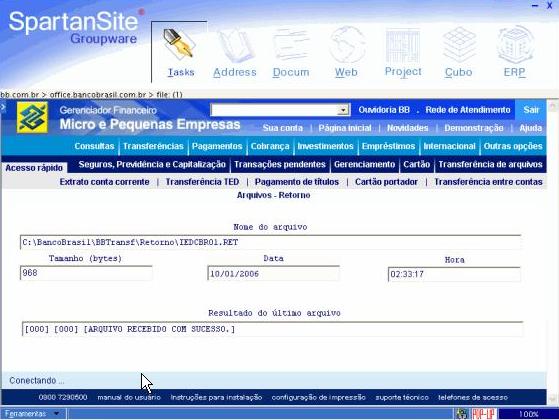Click the Resultado do último arquivo field

(x=273, y=329)
